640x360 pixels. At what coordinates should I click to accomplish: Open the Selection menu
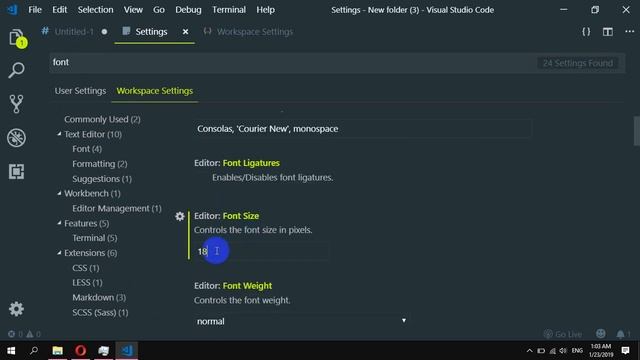pos(96,10)
